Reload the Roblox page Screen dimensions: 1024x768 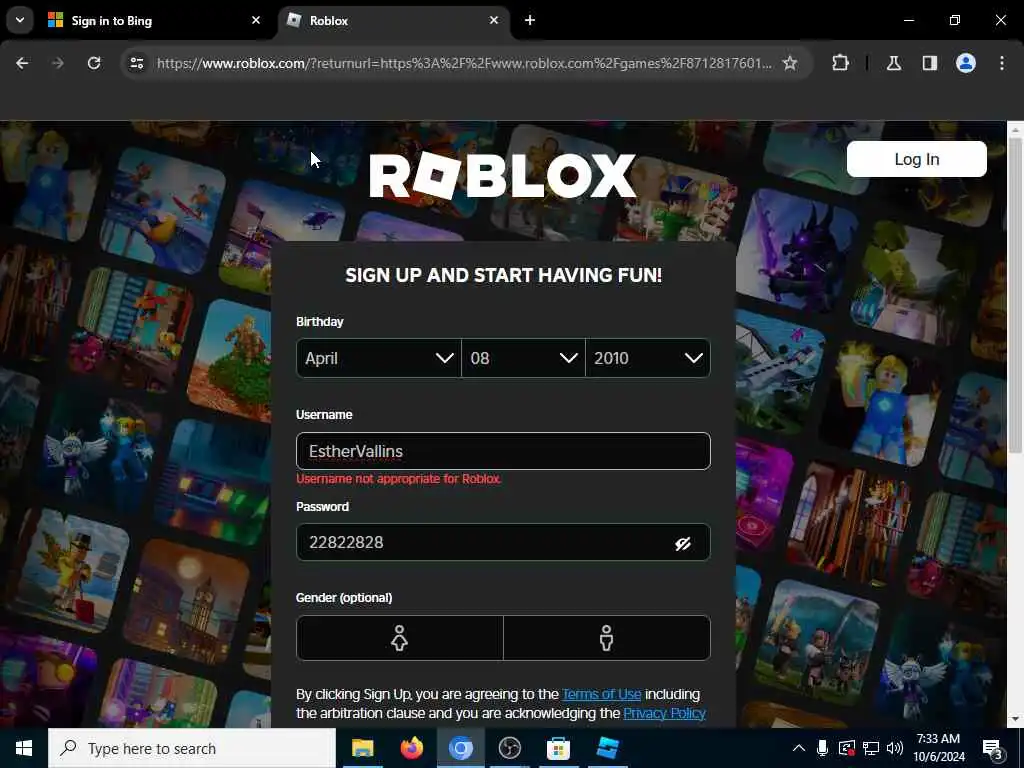coord(94,63)
